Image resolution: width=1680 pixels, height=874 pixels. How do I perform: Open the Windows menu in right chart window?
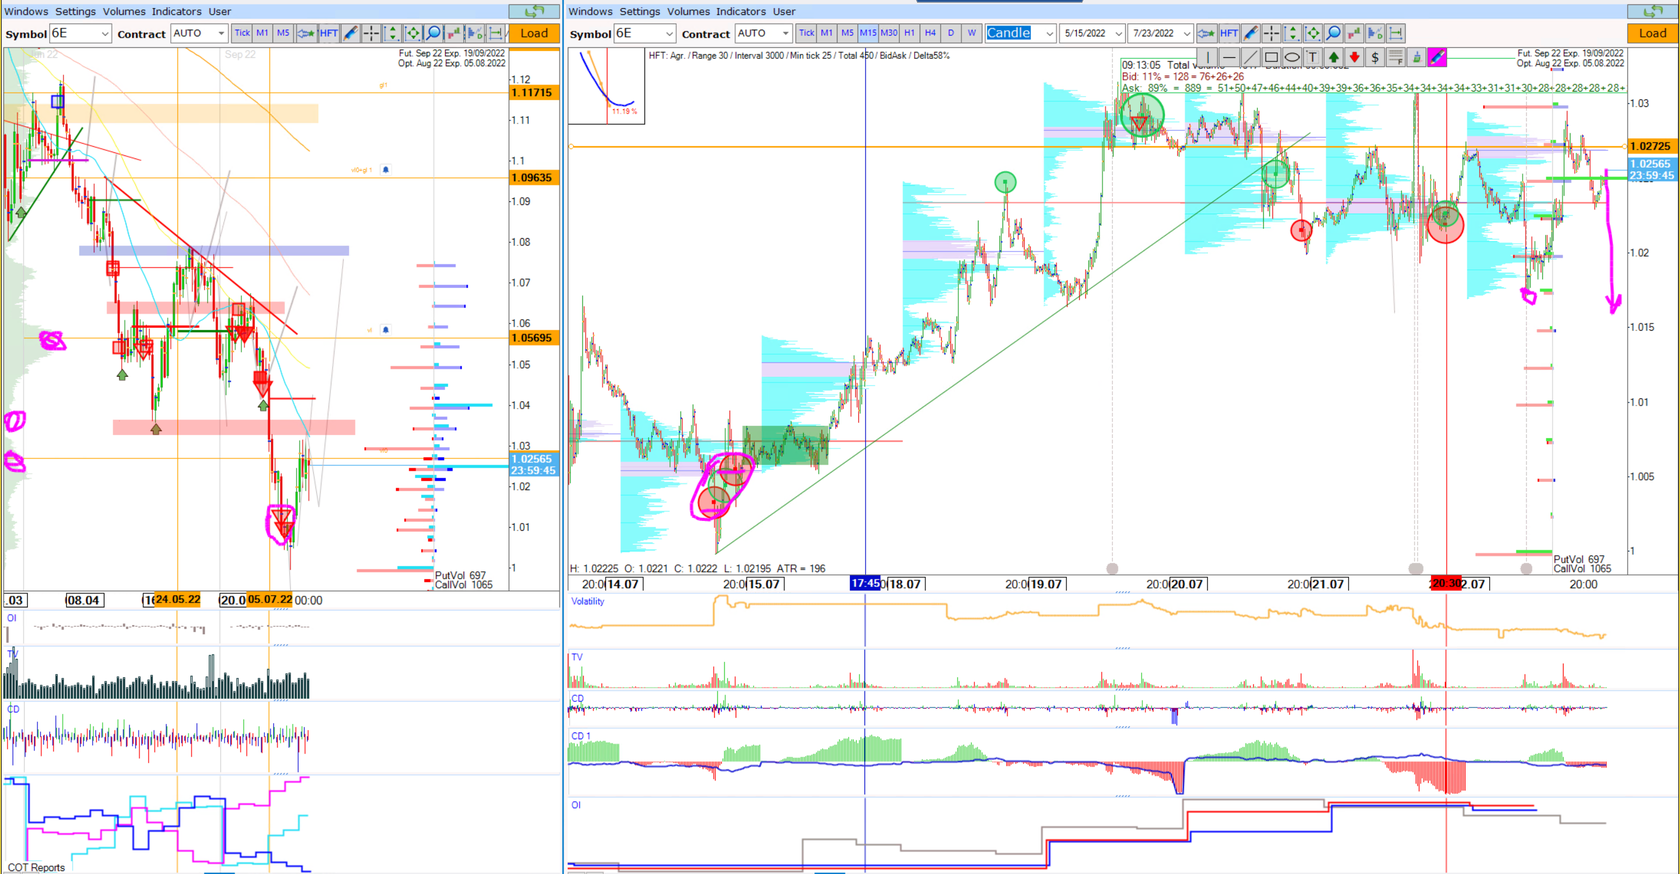(590, 11)
